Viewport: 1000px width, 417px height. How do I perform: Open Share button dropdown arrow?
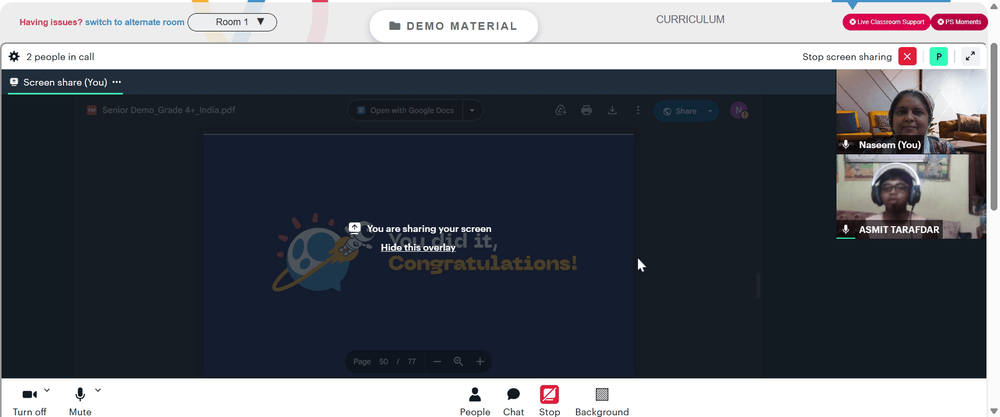[x=710, y=111]
